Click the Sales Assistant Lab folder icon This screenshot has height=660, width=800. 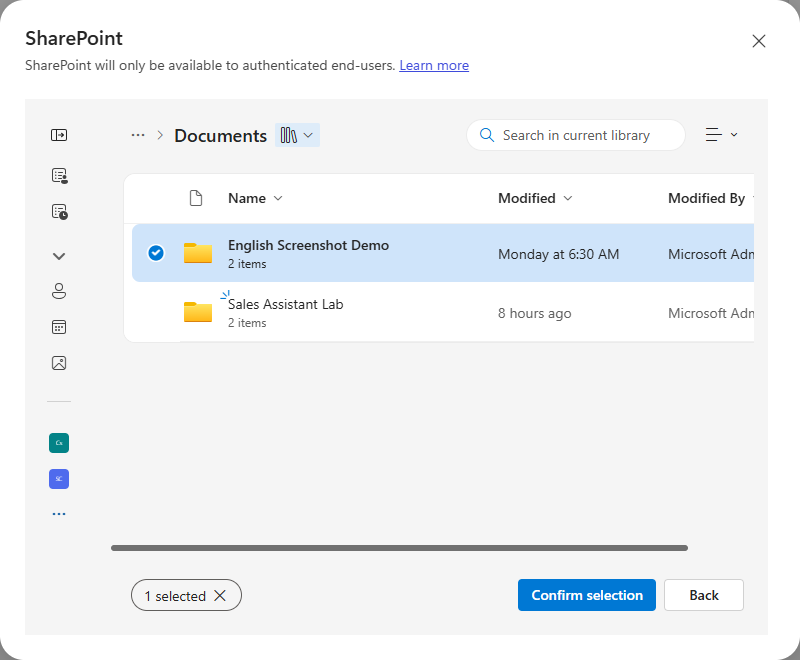pos(198,312)
